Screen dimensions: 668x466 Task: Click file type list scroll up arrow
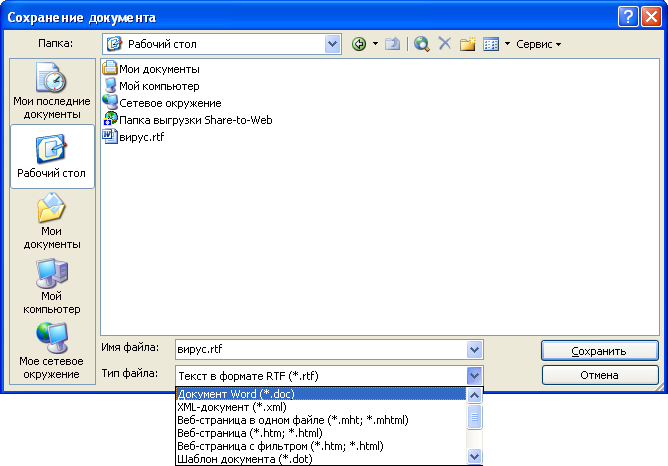tap(474, 395)
